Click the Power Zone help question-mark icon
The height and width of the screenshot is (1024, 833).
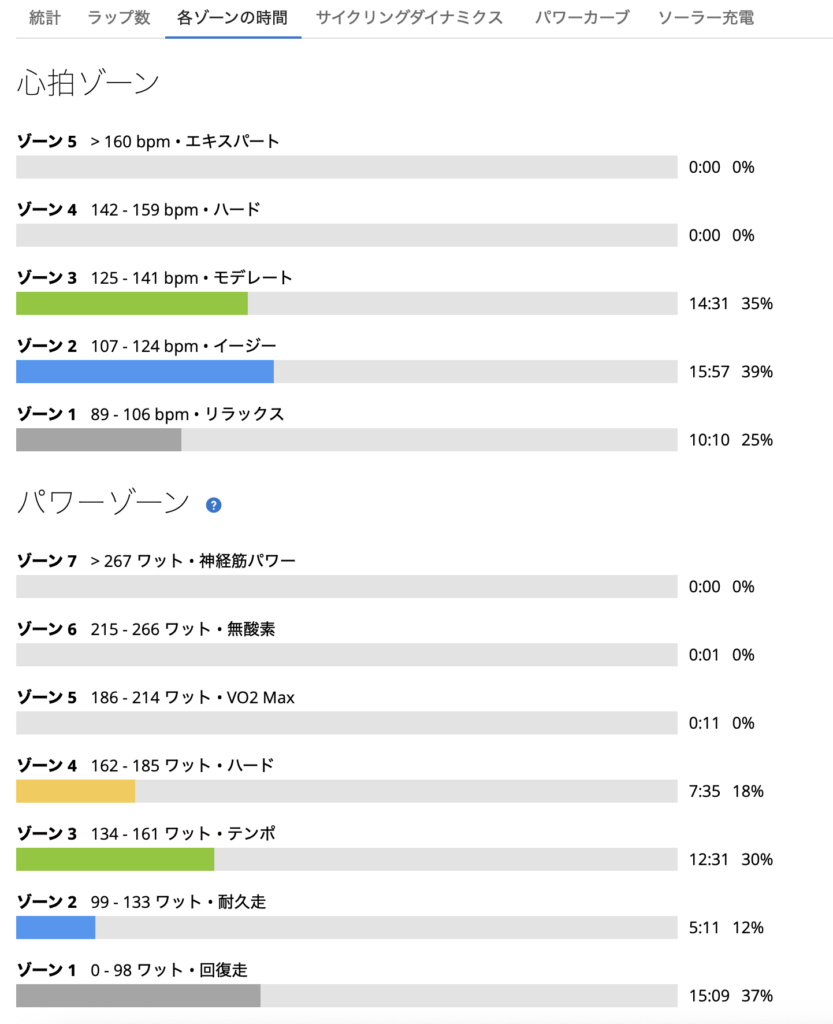pos(213,505)
